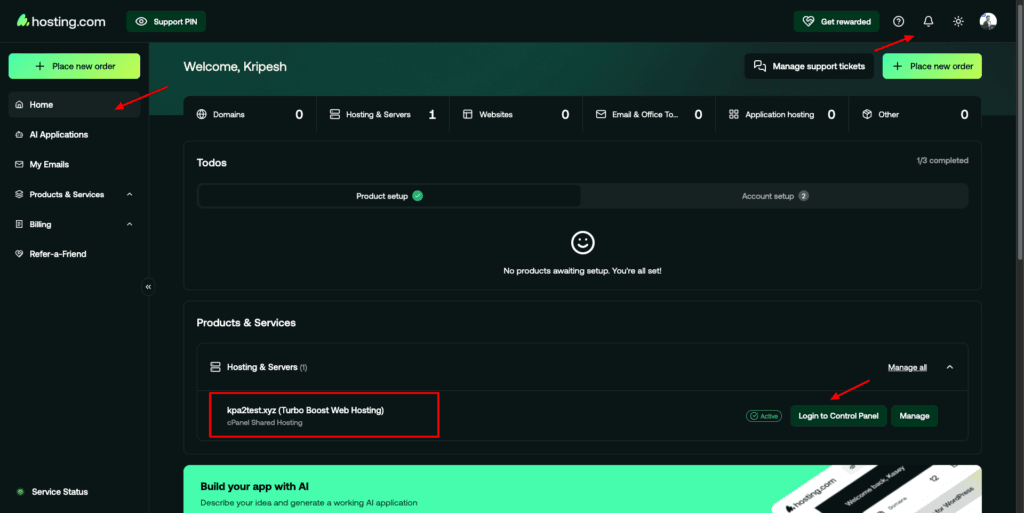This screenshot has width=1024, height=513.
Task: Click the Other cube icon
Action: coord(867,114)
